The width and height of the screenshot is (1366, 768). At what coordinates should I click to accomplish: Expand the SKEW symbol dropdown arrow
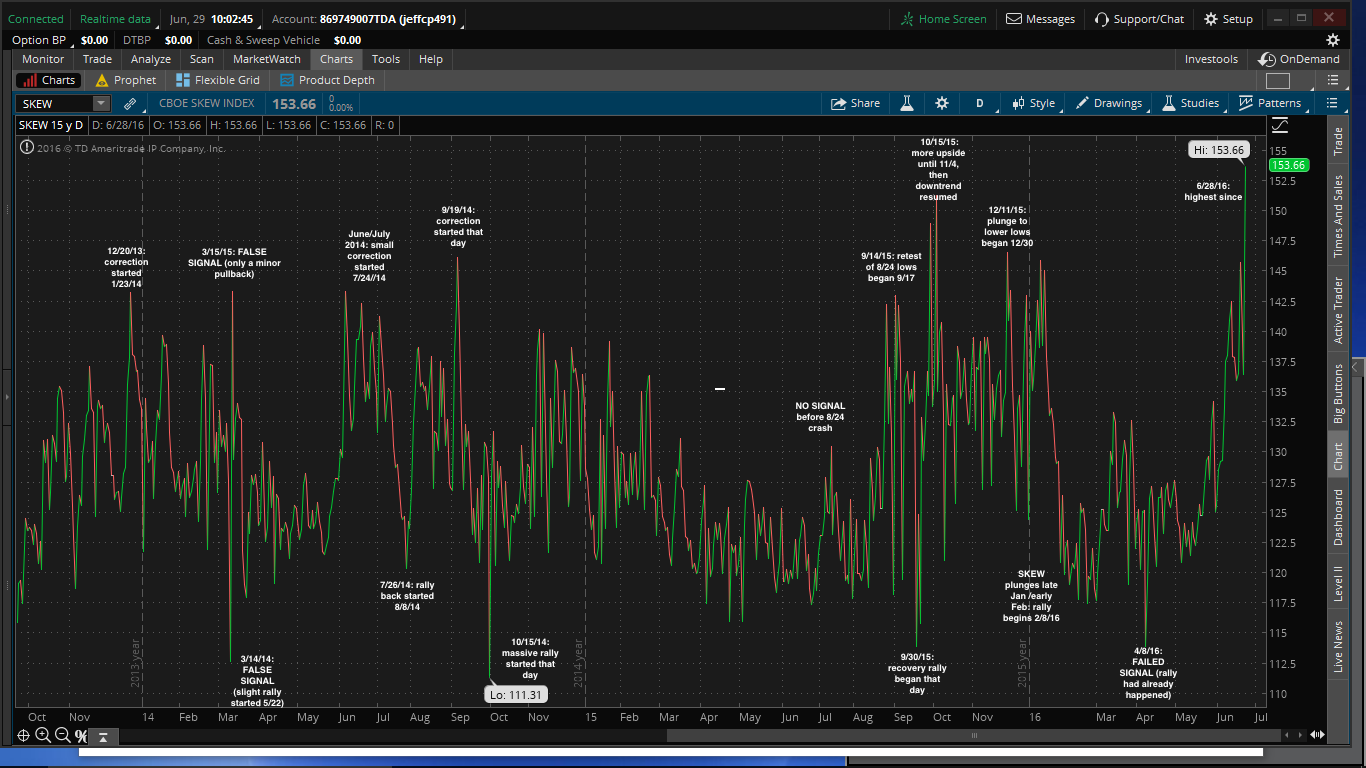pos(101,103)
